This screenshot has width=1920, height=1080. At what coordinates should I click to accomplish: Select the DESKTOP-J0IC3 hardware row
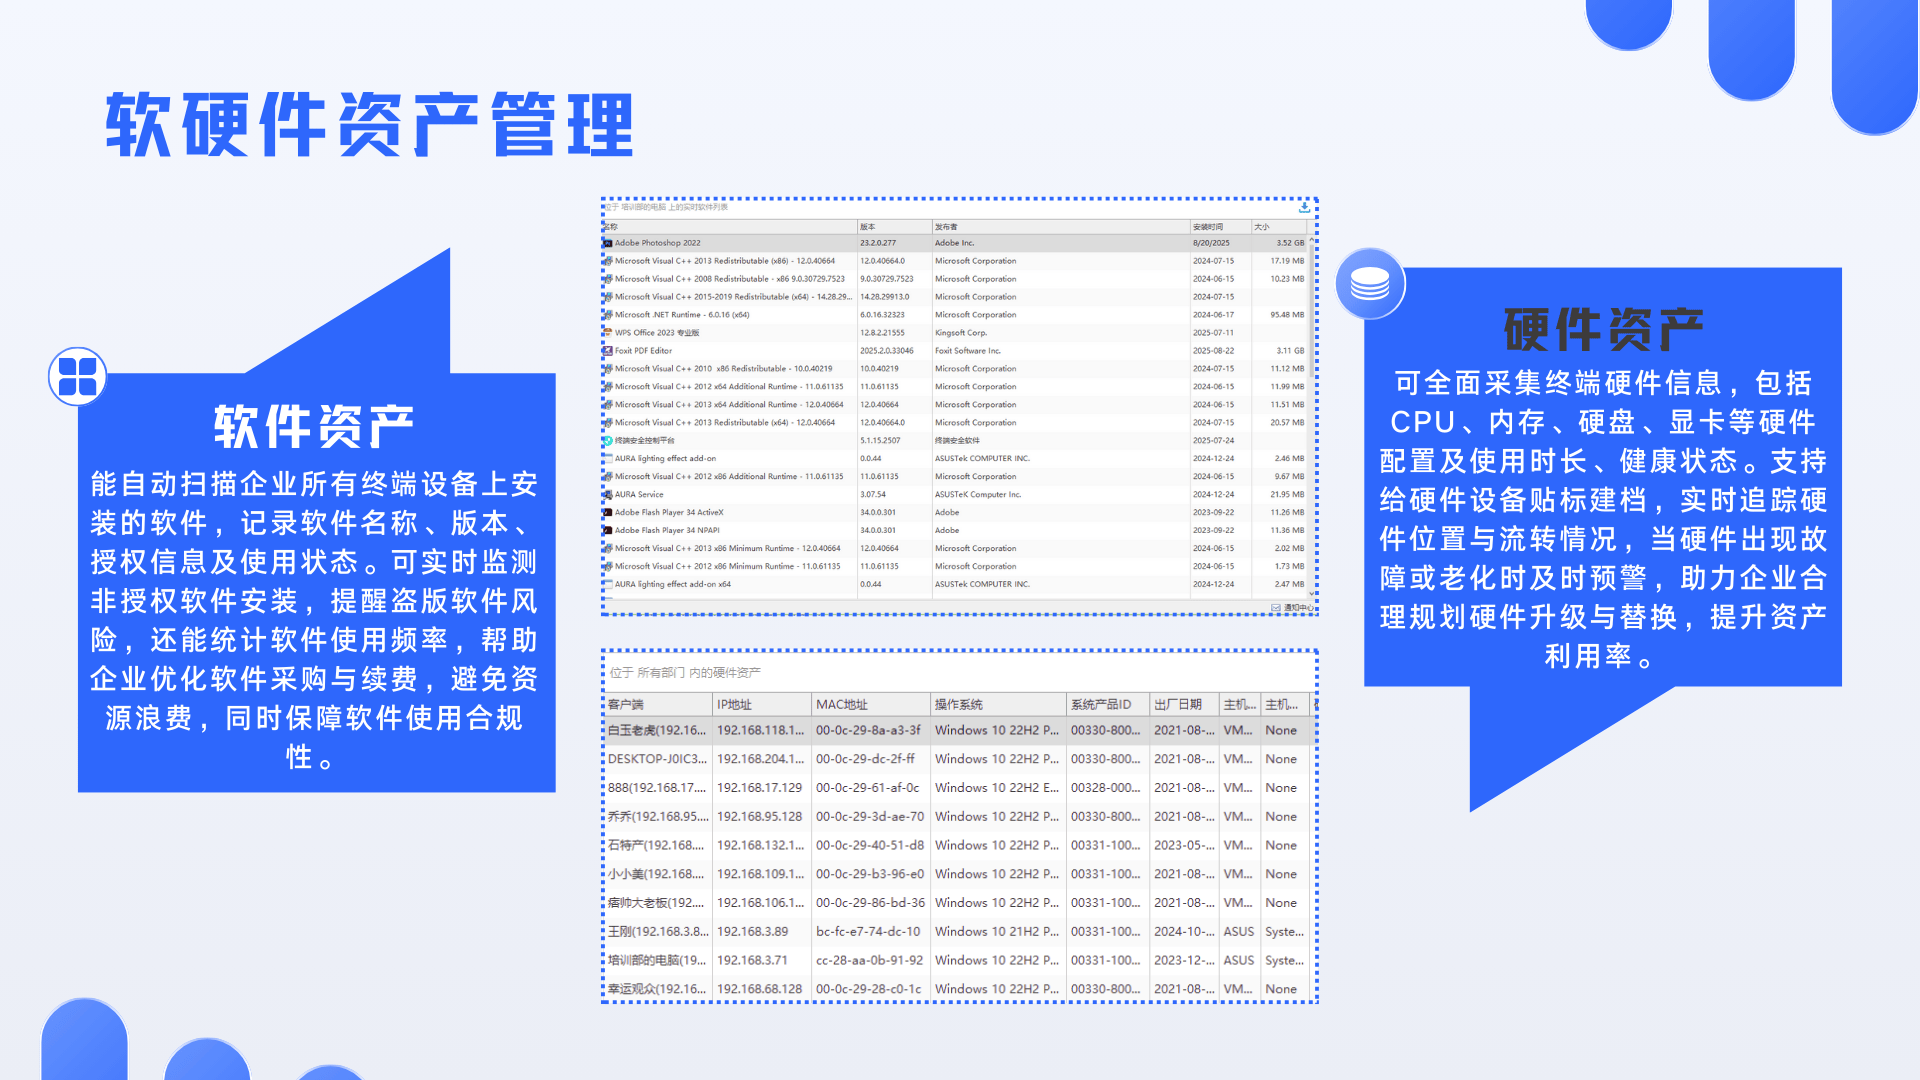point(655,759)
